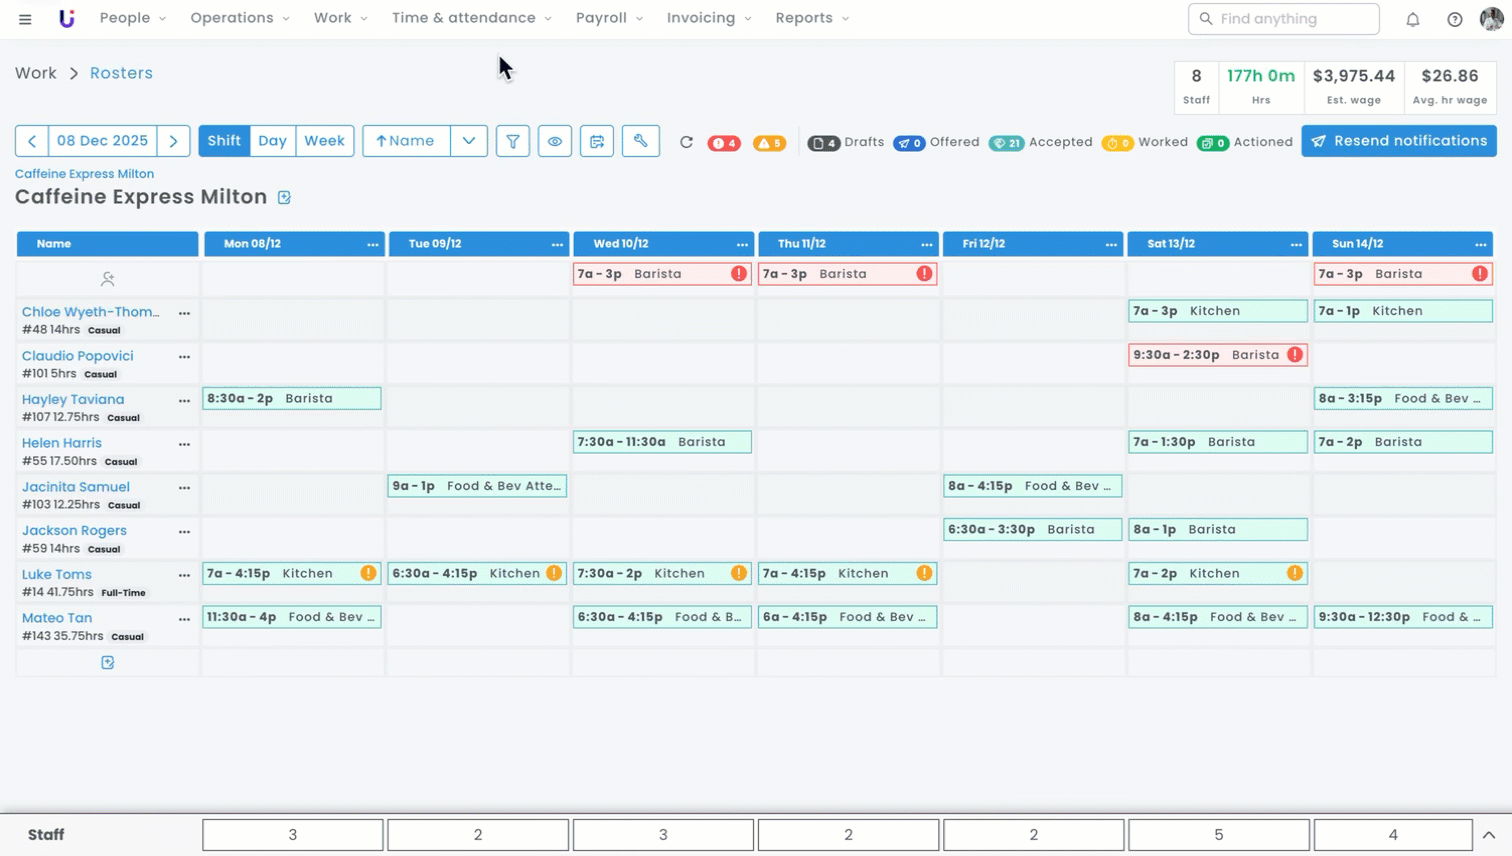1512x856 pixels.
Task: Open the notifications bell
Action: click(1412, 19)
